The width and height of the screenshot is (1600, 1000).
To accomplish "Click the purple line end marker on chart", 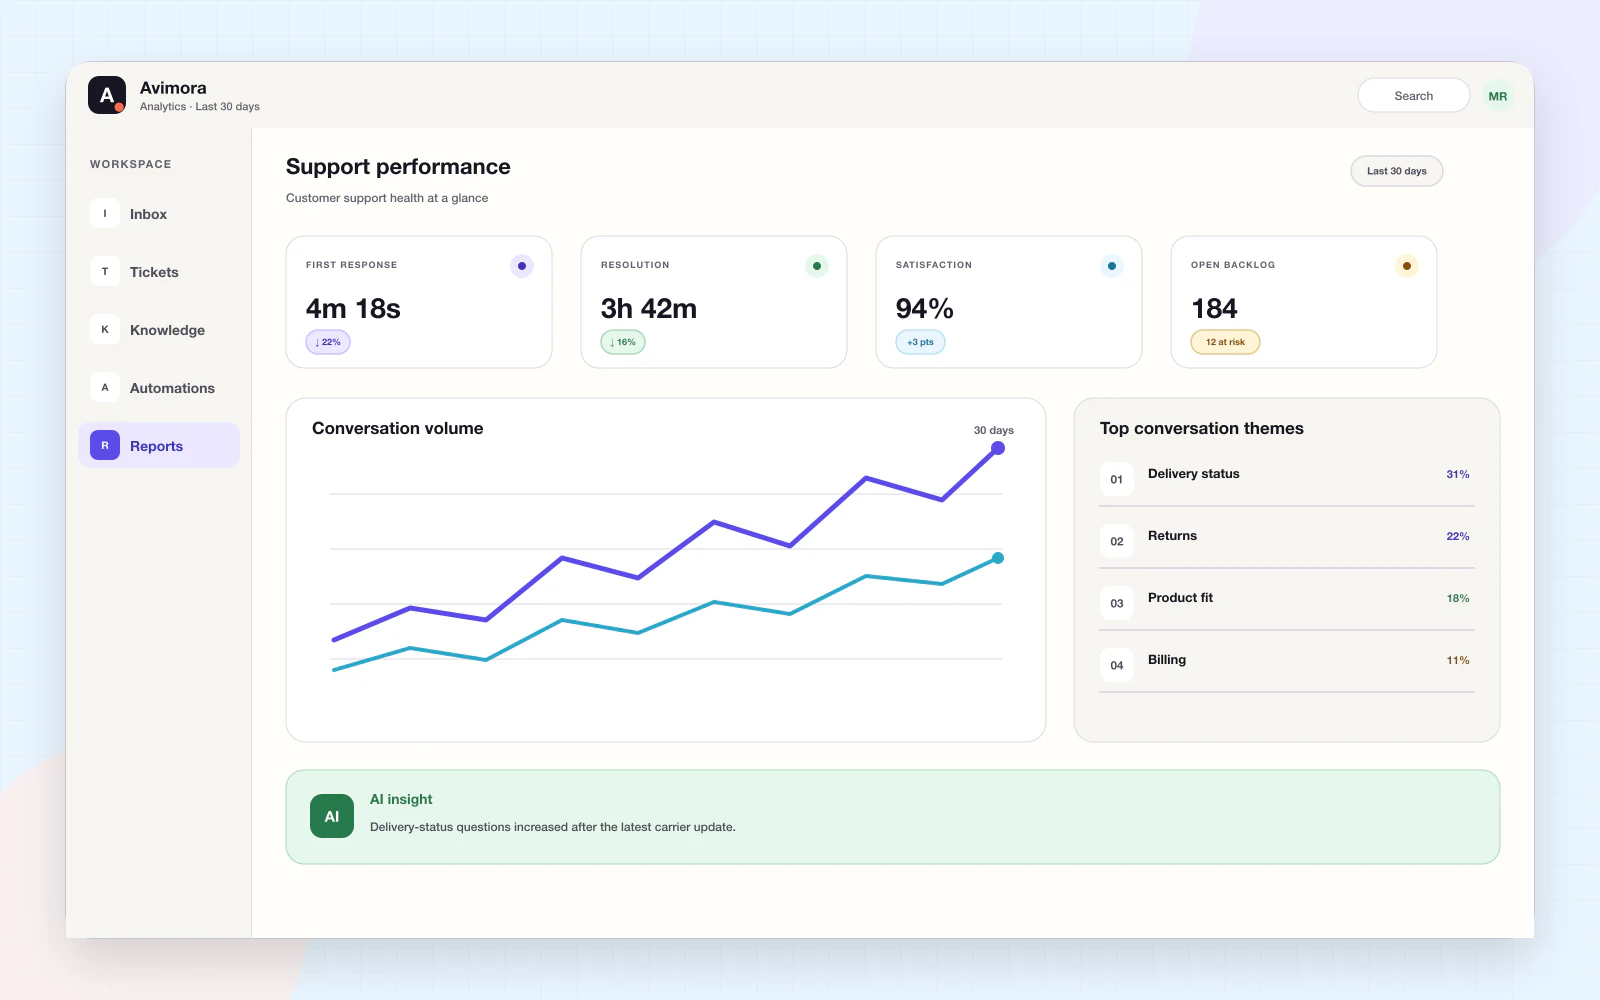I will point(998,448).
